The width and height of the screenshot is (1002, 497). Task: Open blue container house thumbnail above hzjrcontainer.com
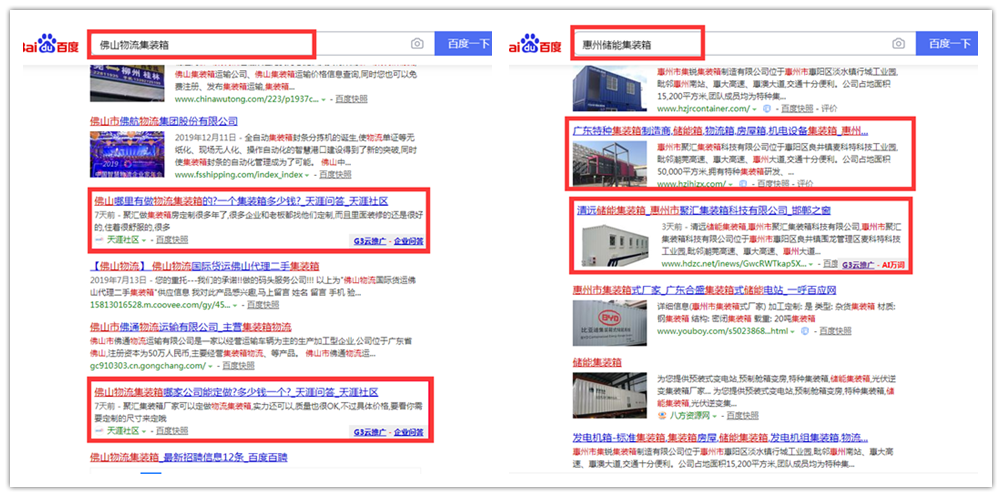click(610, 88)
